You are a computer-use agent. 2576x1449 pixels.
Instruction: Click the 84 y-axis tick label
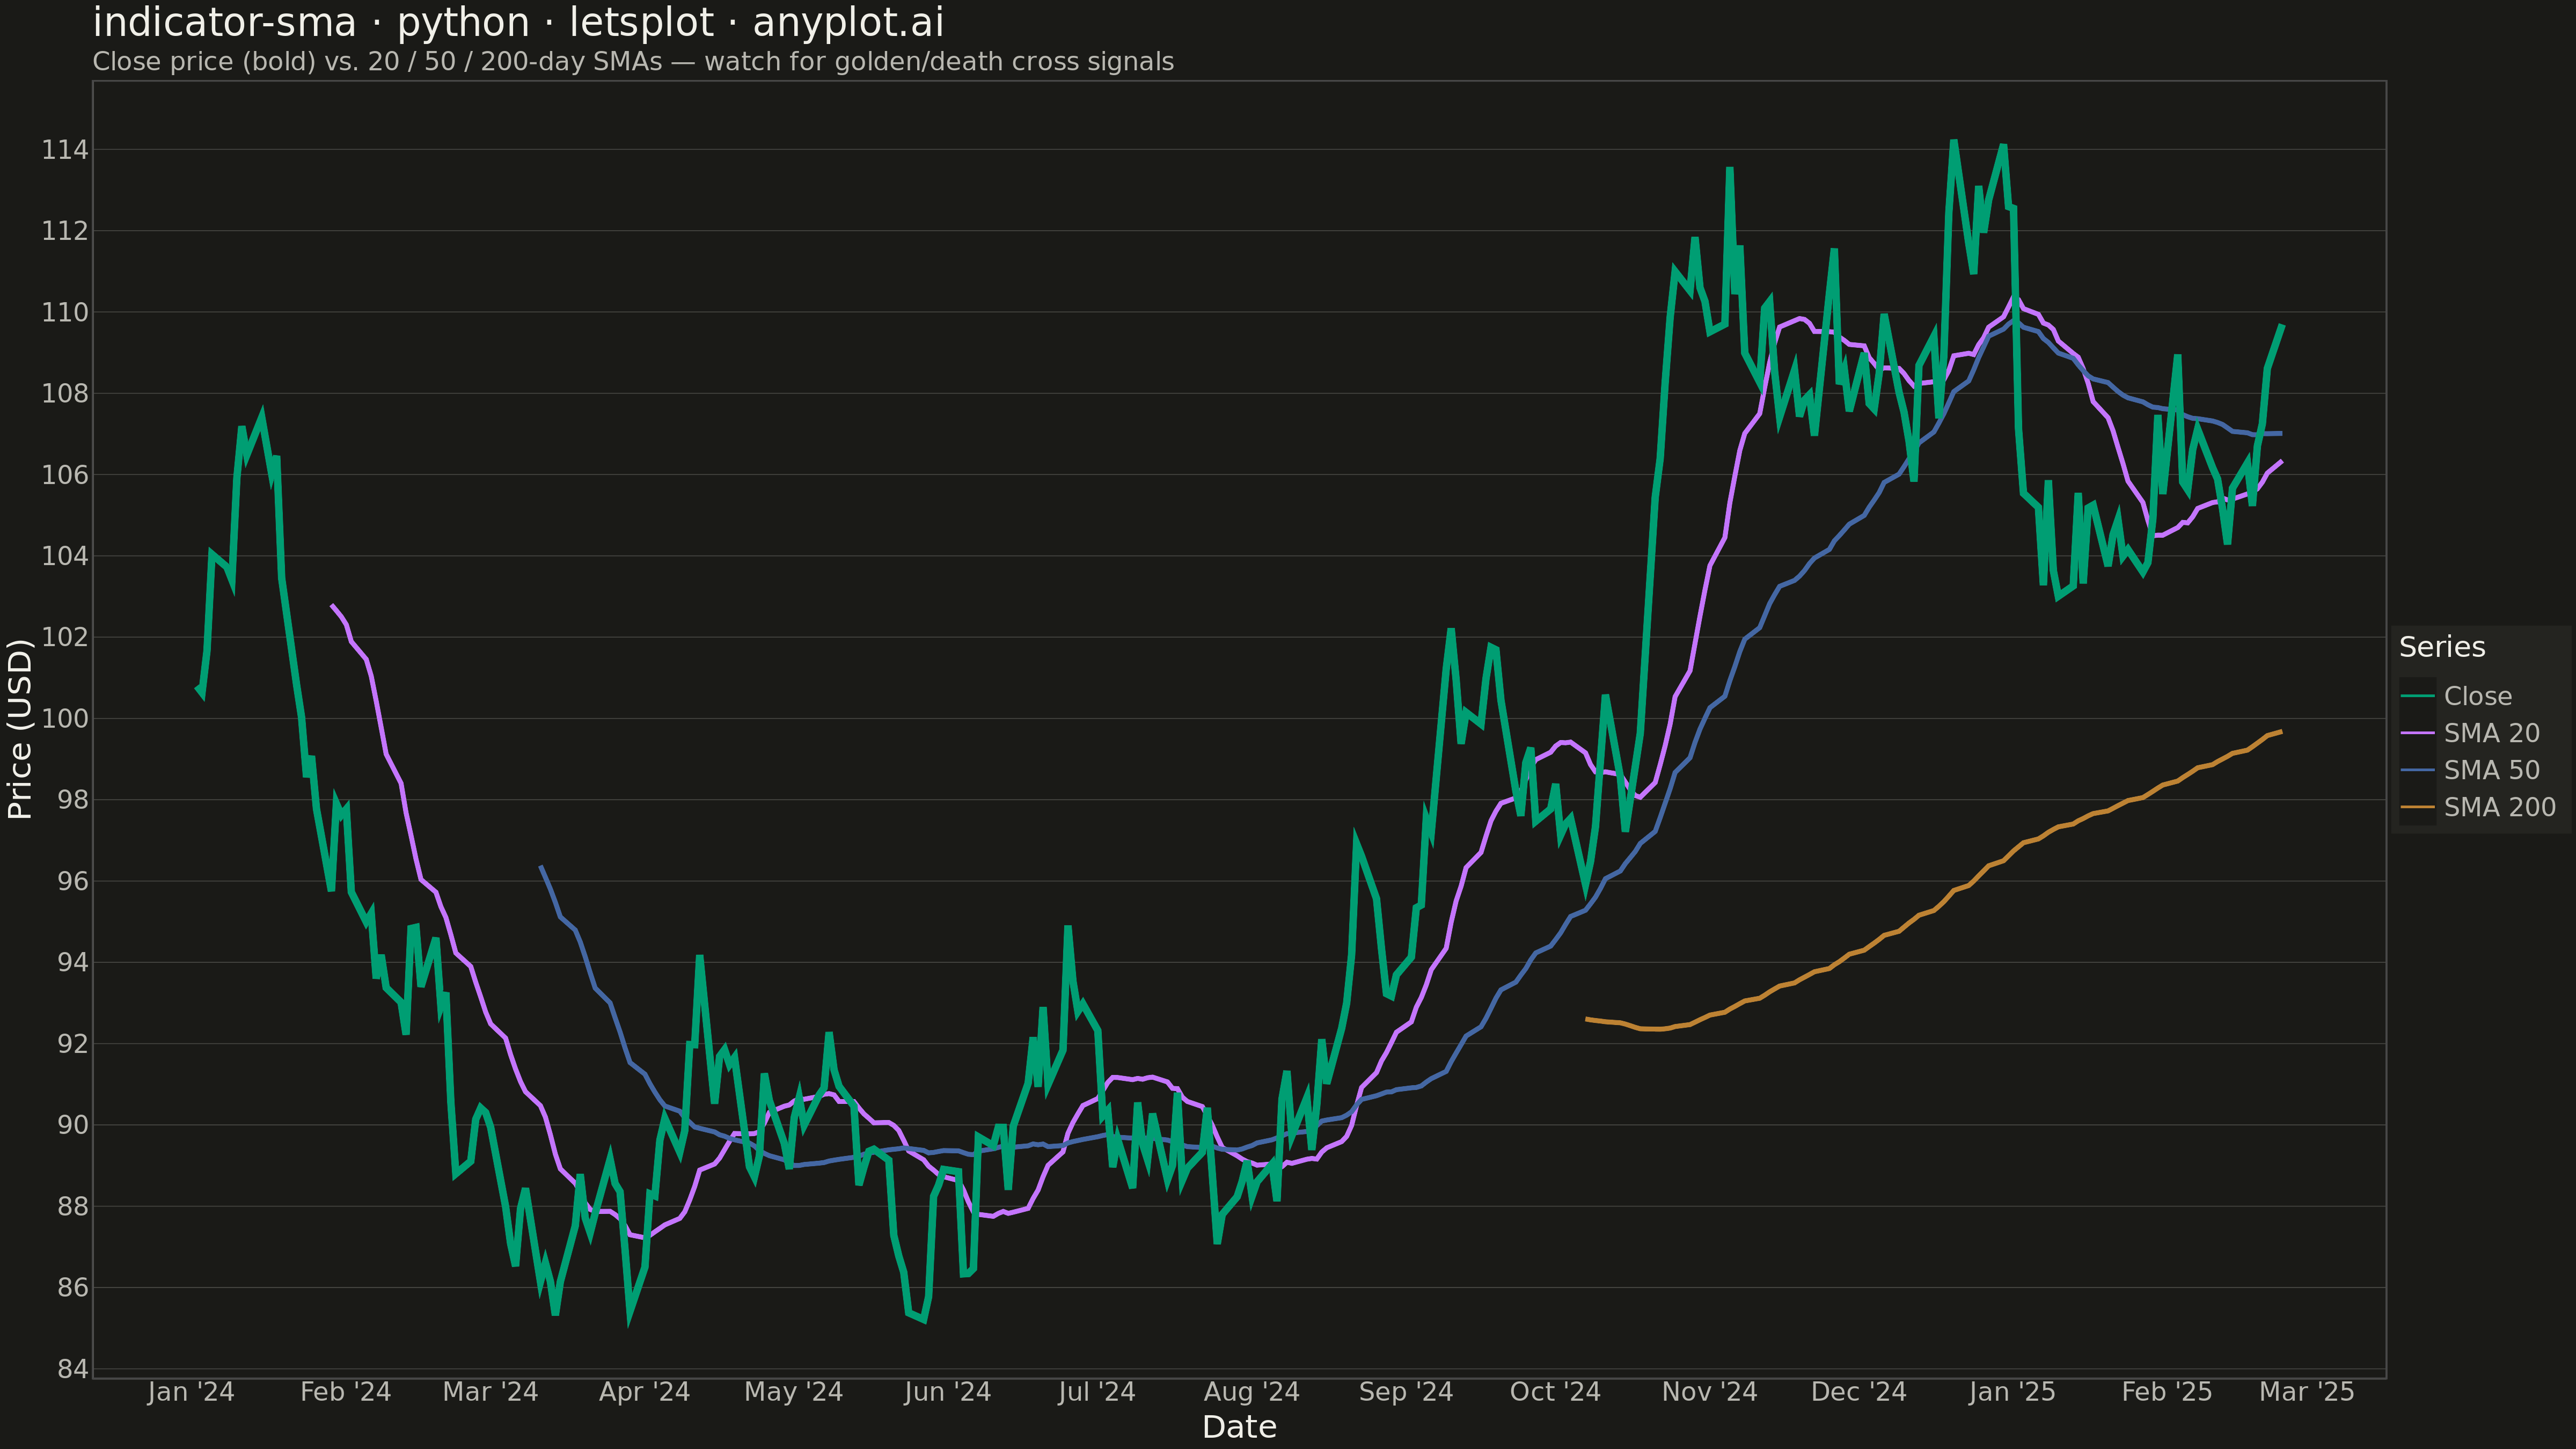coord(72,1369)
